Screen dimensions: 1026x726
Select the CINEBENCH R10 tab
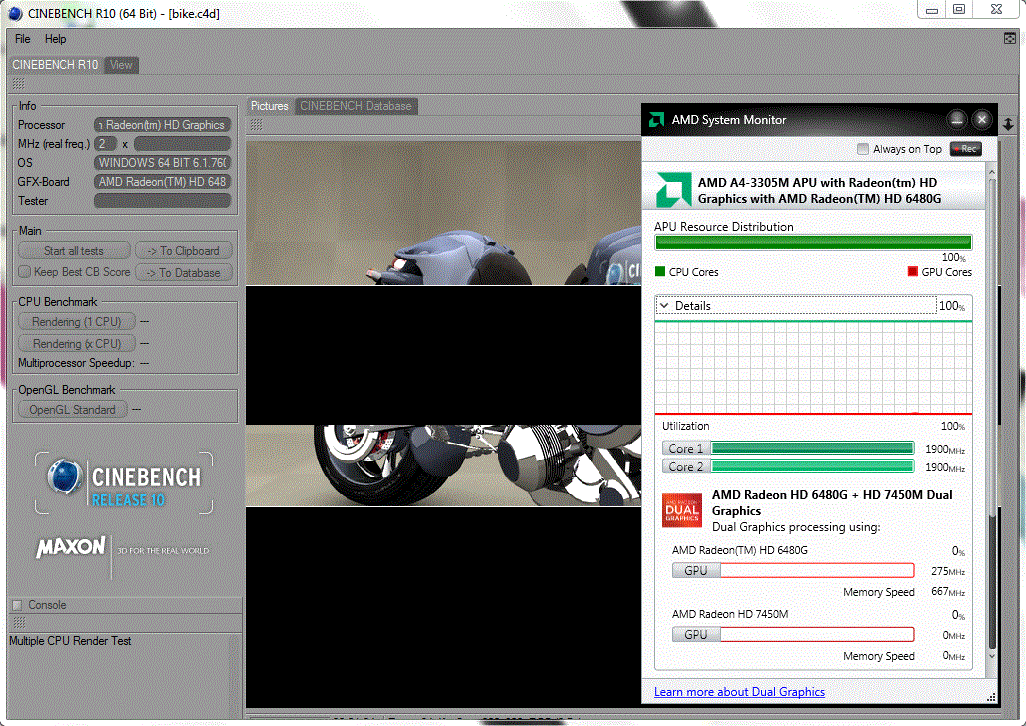pos(55,65)
